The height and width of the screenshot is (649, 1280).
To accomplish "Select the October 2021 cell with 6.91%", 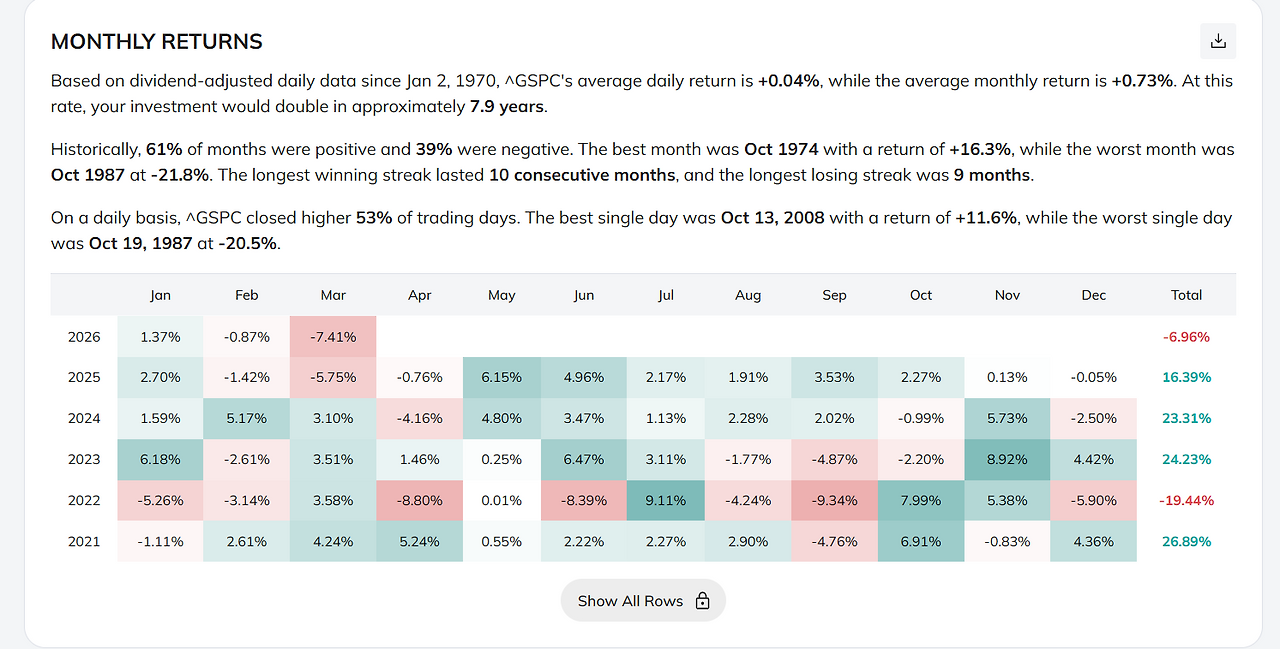I will (921, 541).
